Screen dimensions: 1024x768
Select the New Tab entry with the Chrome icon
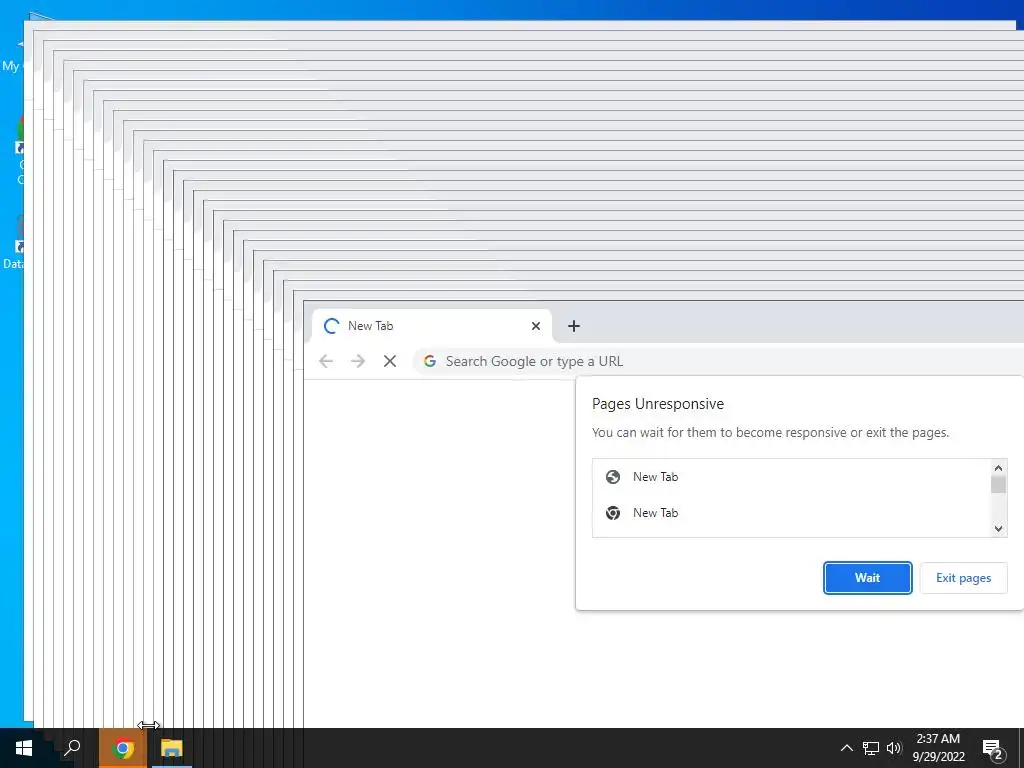tap(791, 513)
